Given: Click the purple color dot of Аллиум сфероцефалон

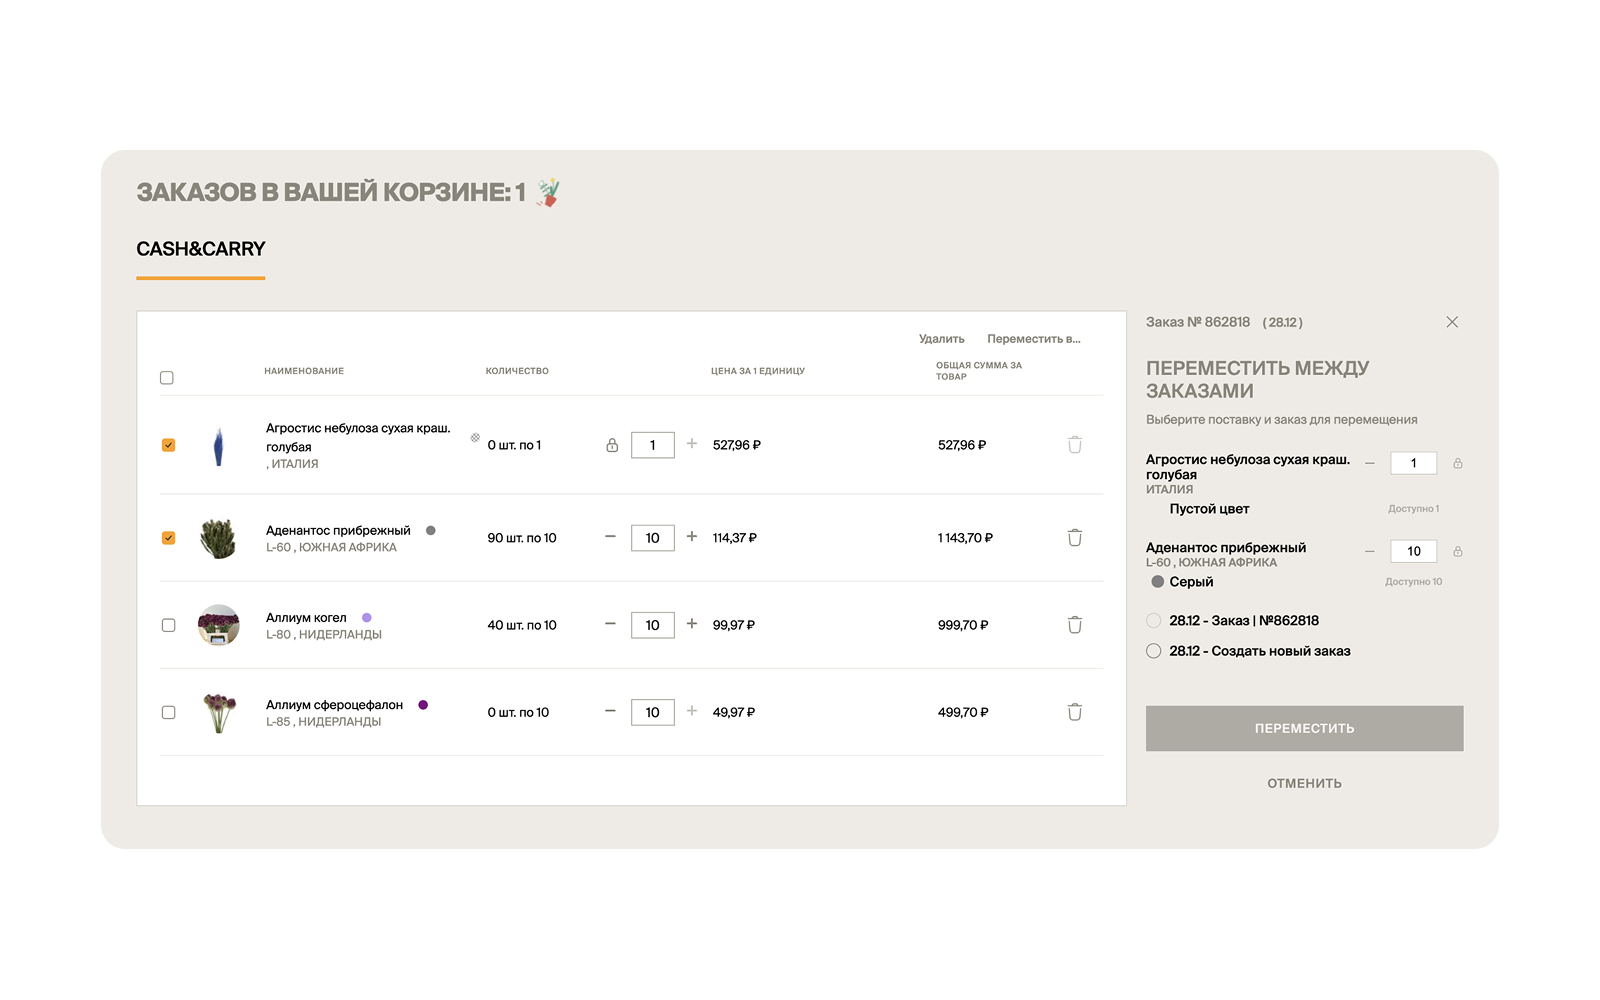Looking at the screenshot, I should [423, 705].
